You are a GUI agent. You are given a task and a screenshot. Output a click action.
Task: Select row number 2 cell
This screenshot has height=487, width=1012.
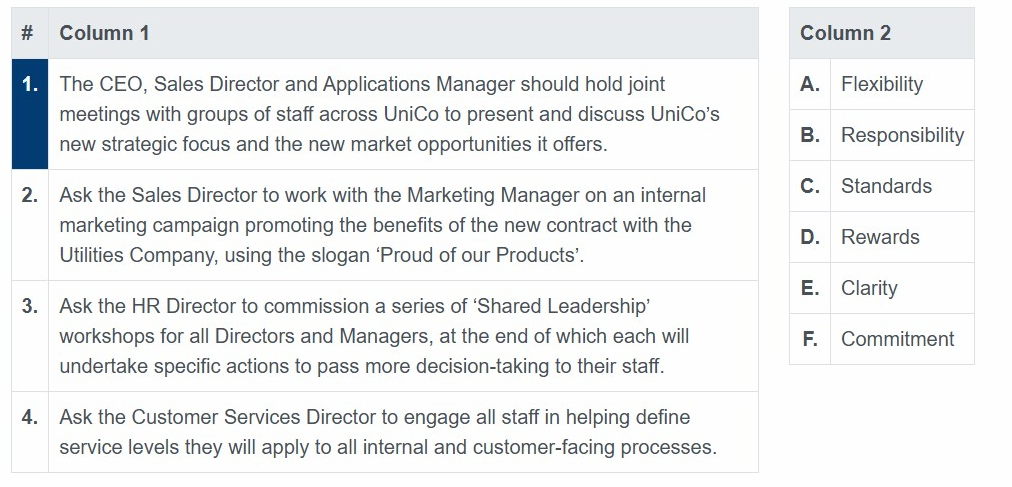click(x=30, y=225)
